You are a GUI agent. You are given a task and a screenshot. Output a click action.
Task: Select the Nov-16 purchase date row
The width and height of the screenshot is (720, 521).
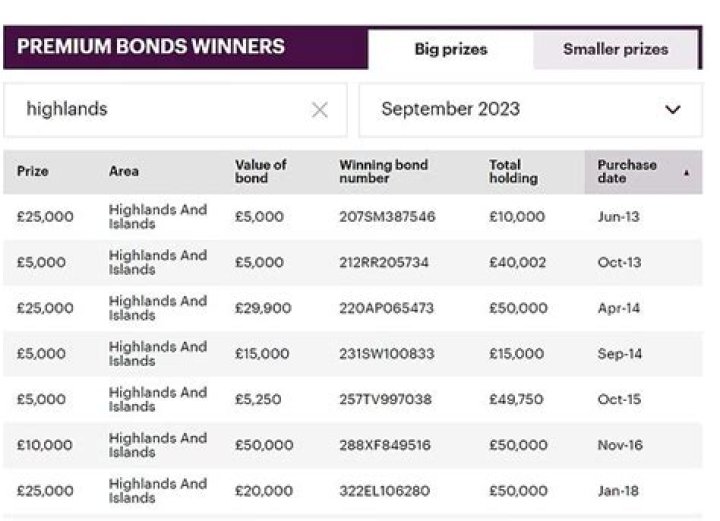coord(619,445)
